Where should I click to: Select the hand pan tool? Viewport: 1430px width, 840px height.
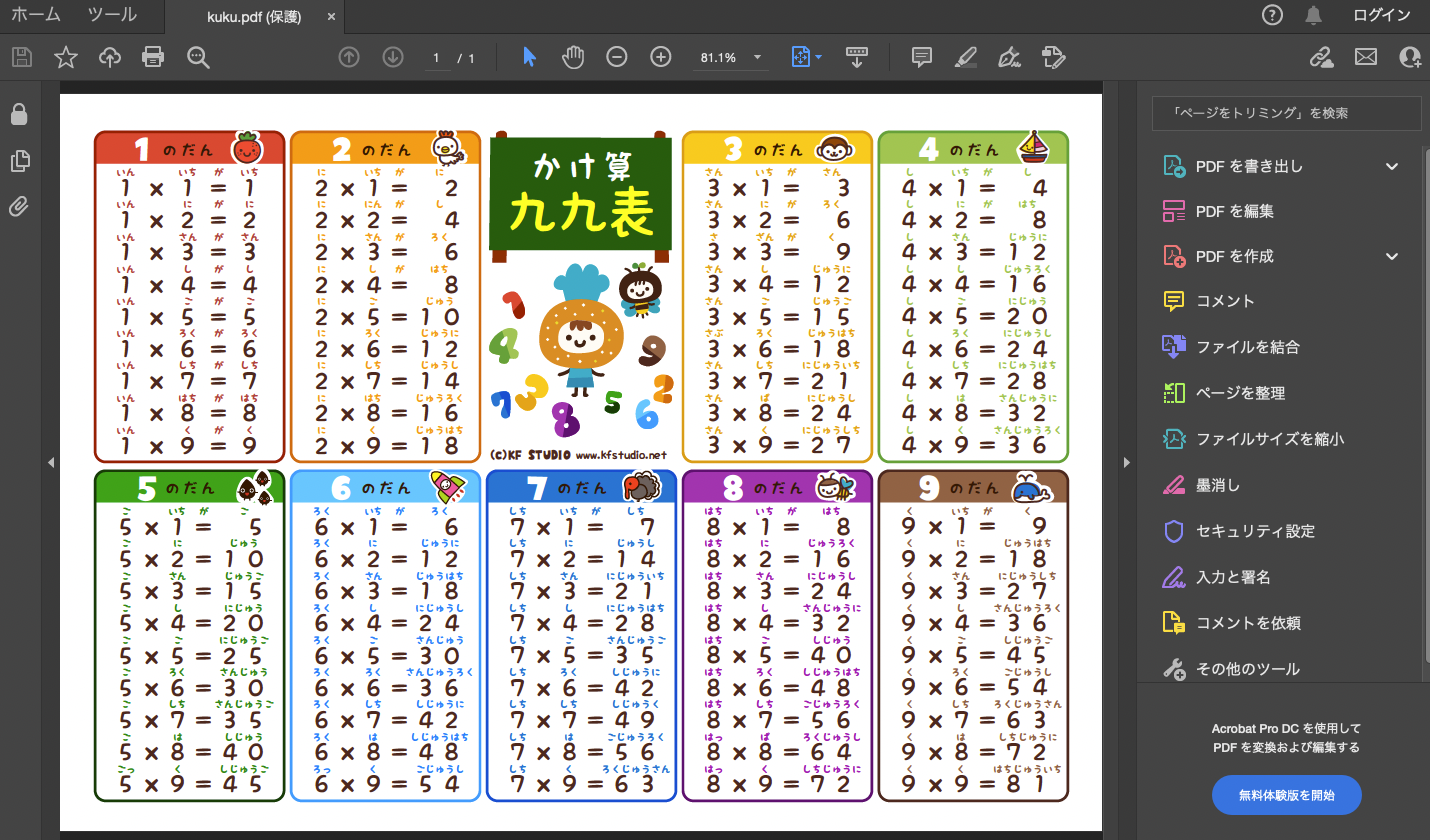pos(573,57)
